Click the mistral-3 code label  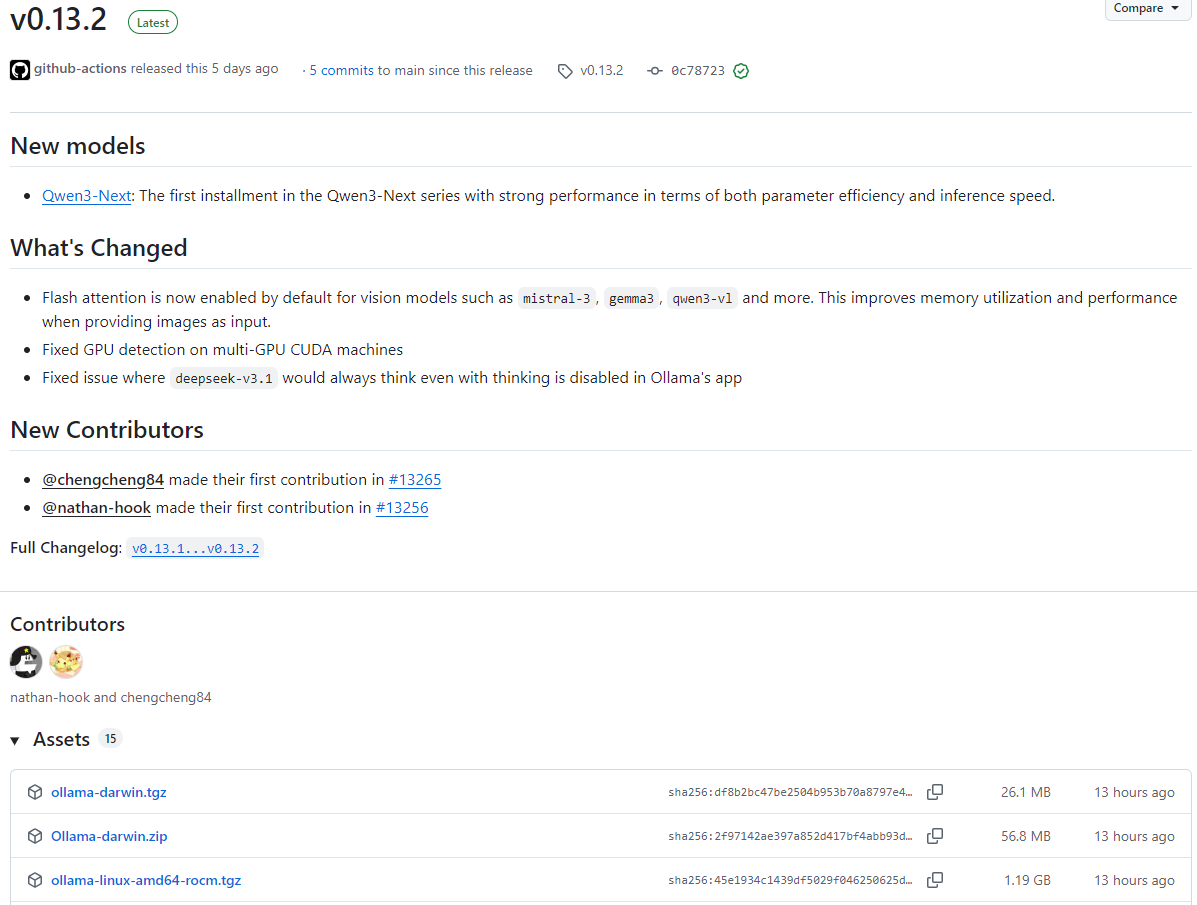(557, 299)
